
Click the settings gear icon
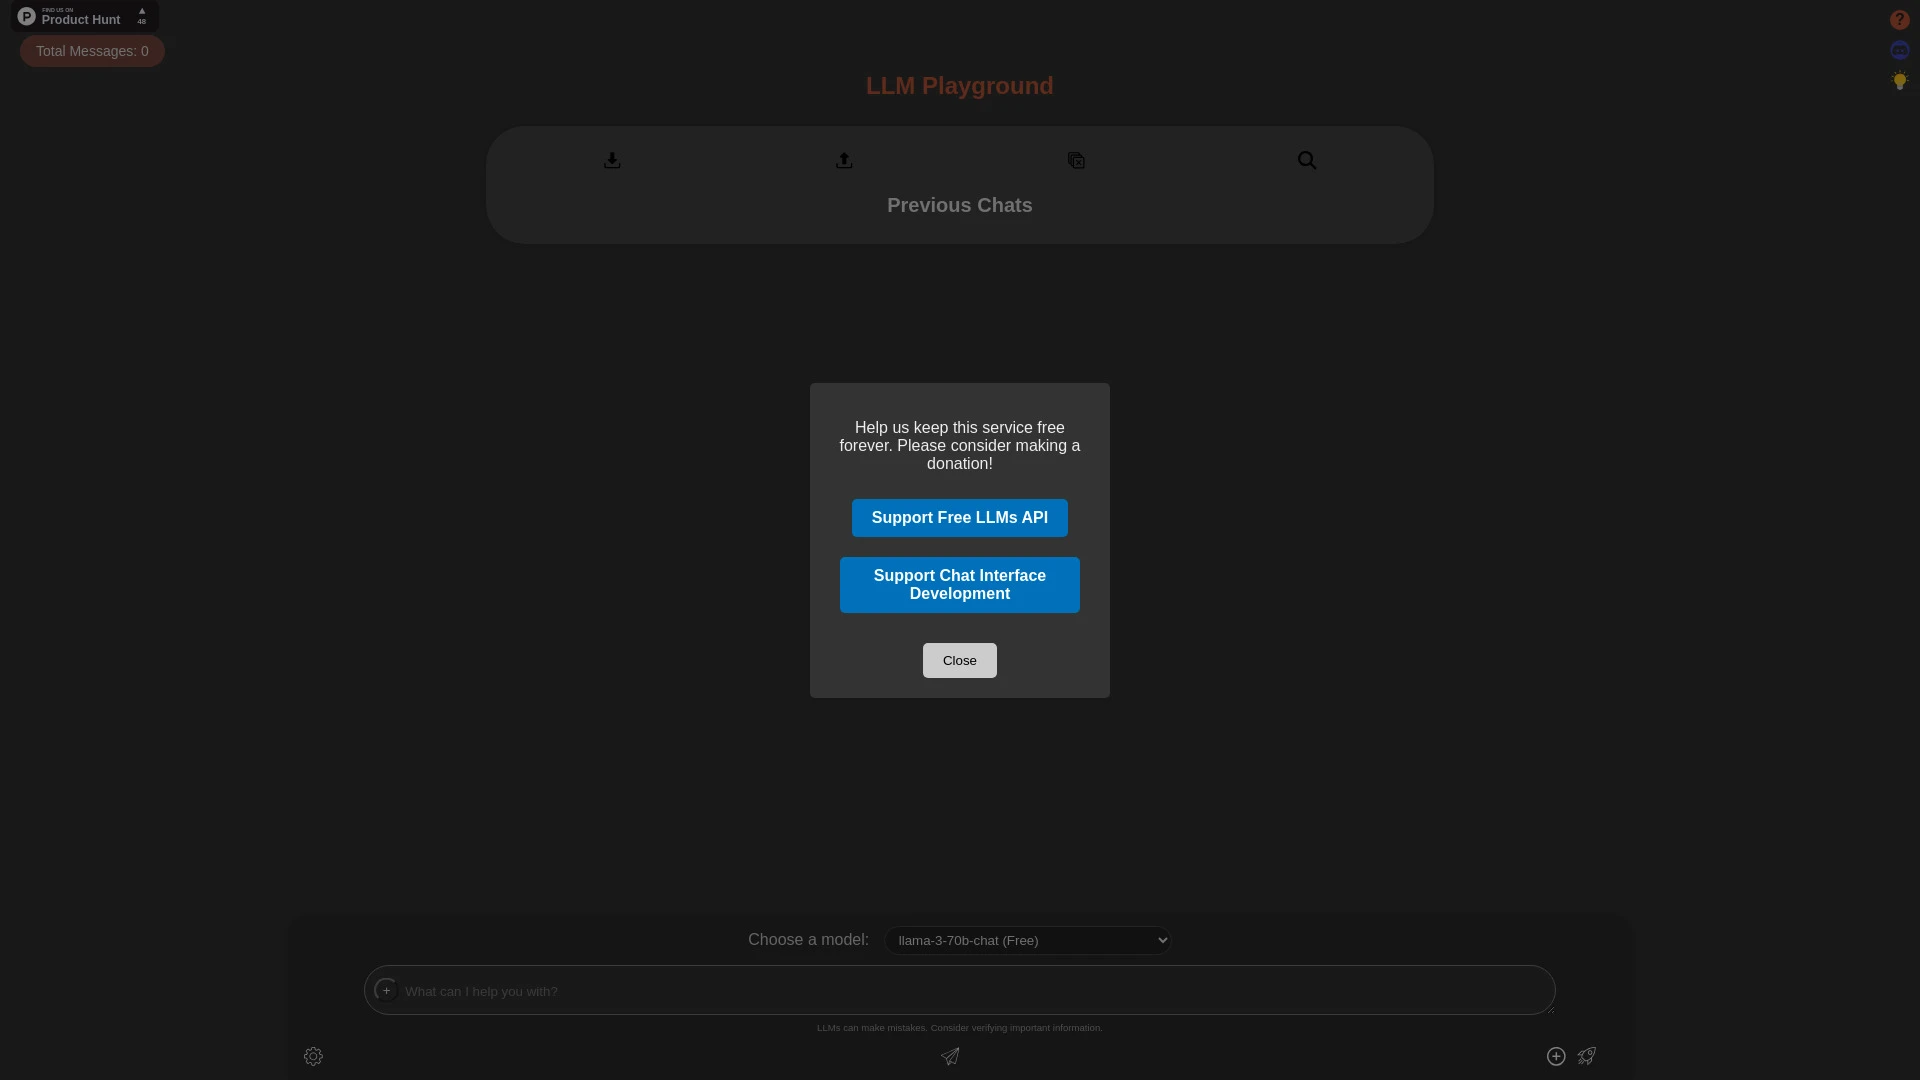coord(313,1056)
